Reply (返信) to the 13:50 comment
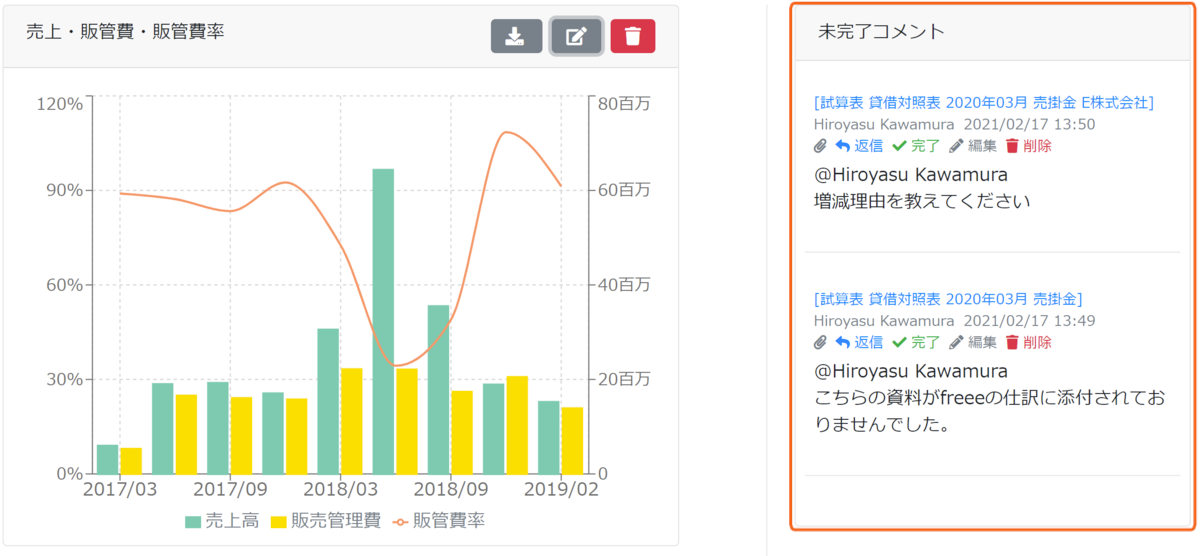Viewport: 1200px width, 556px height. pos(859,146)
